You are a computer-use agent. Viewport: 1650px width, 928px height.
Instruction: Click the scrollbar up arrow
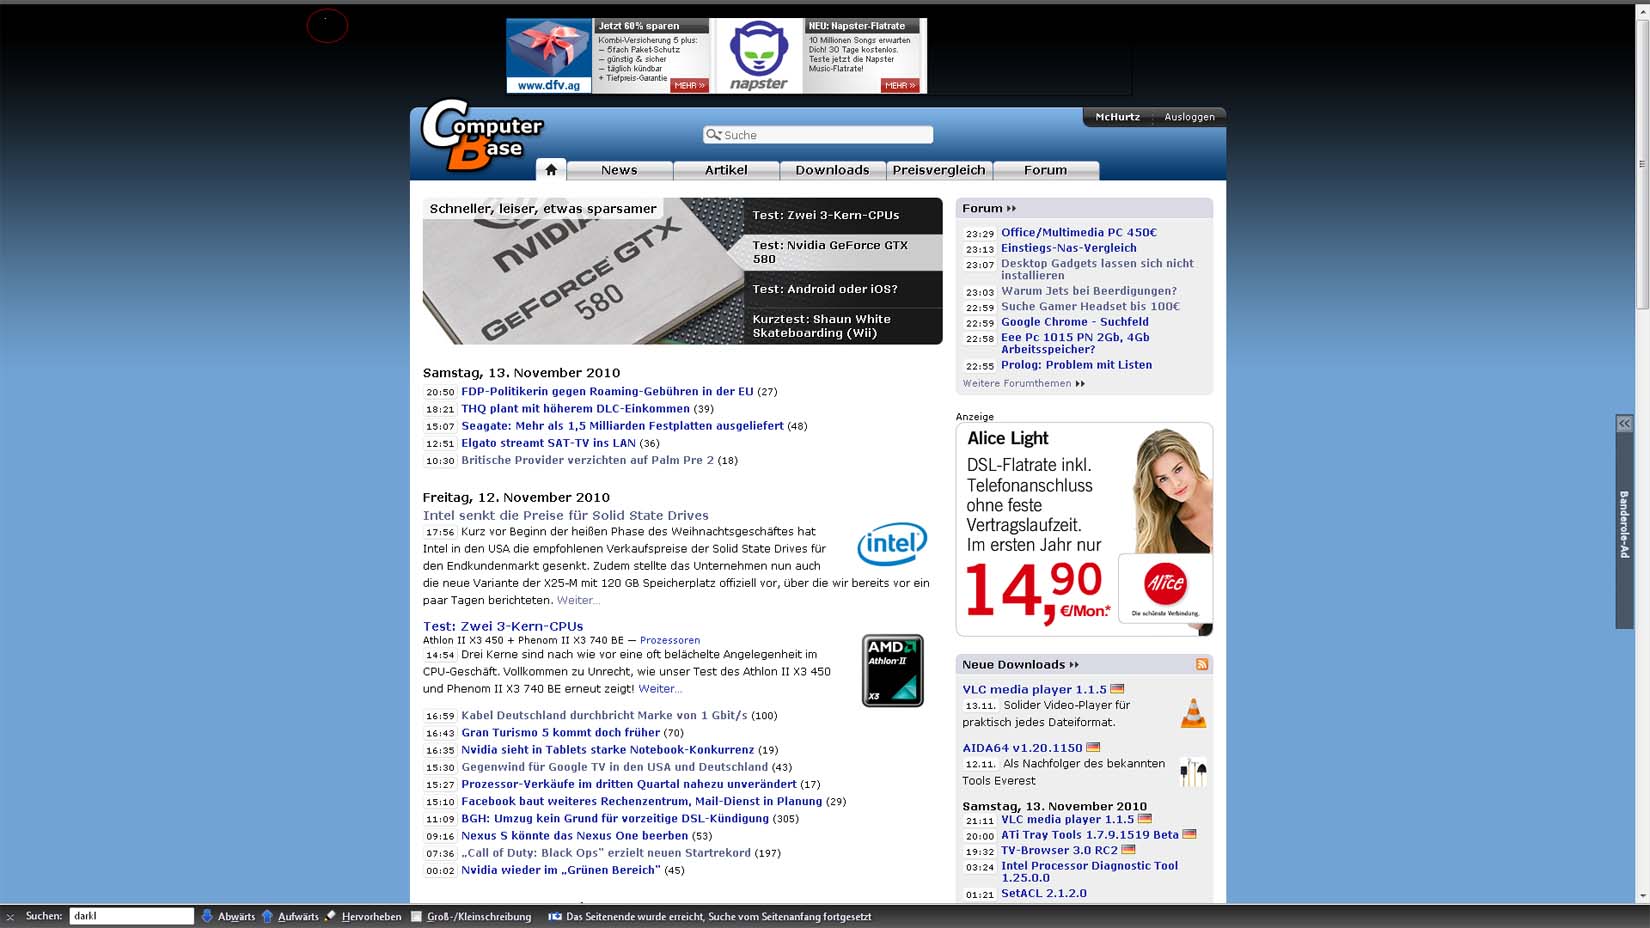click(x=1642, y=11)
